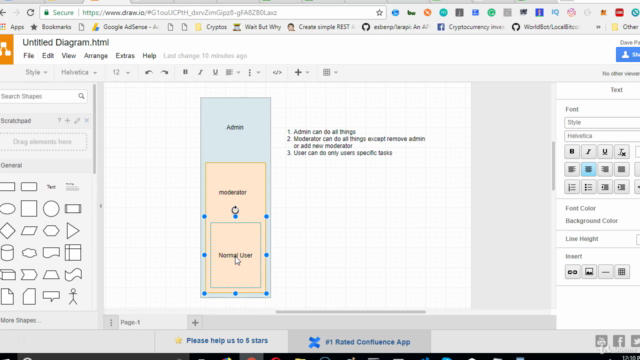Image resolution: width=640 pixels, height=360 pixels.
Task: Toggle bold in the top toolbar
Action: (x=185, y=72)
